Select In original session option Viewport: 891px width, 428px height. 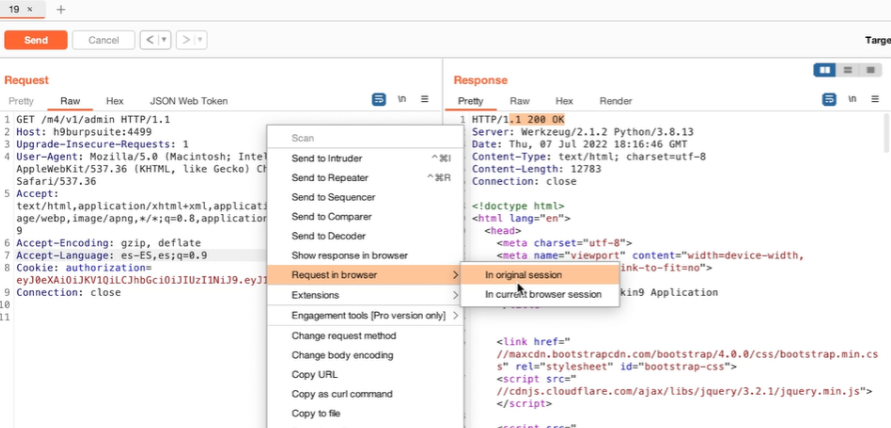click(x=540, y=275)
